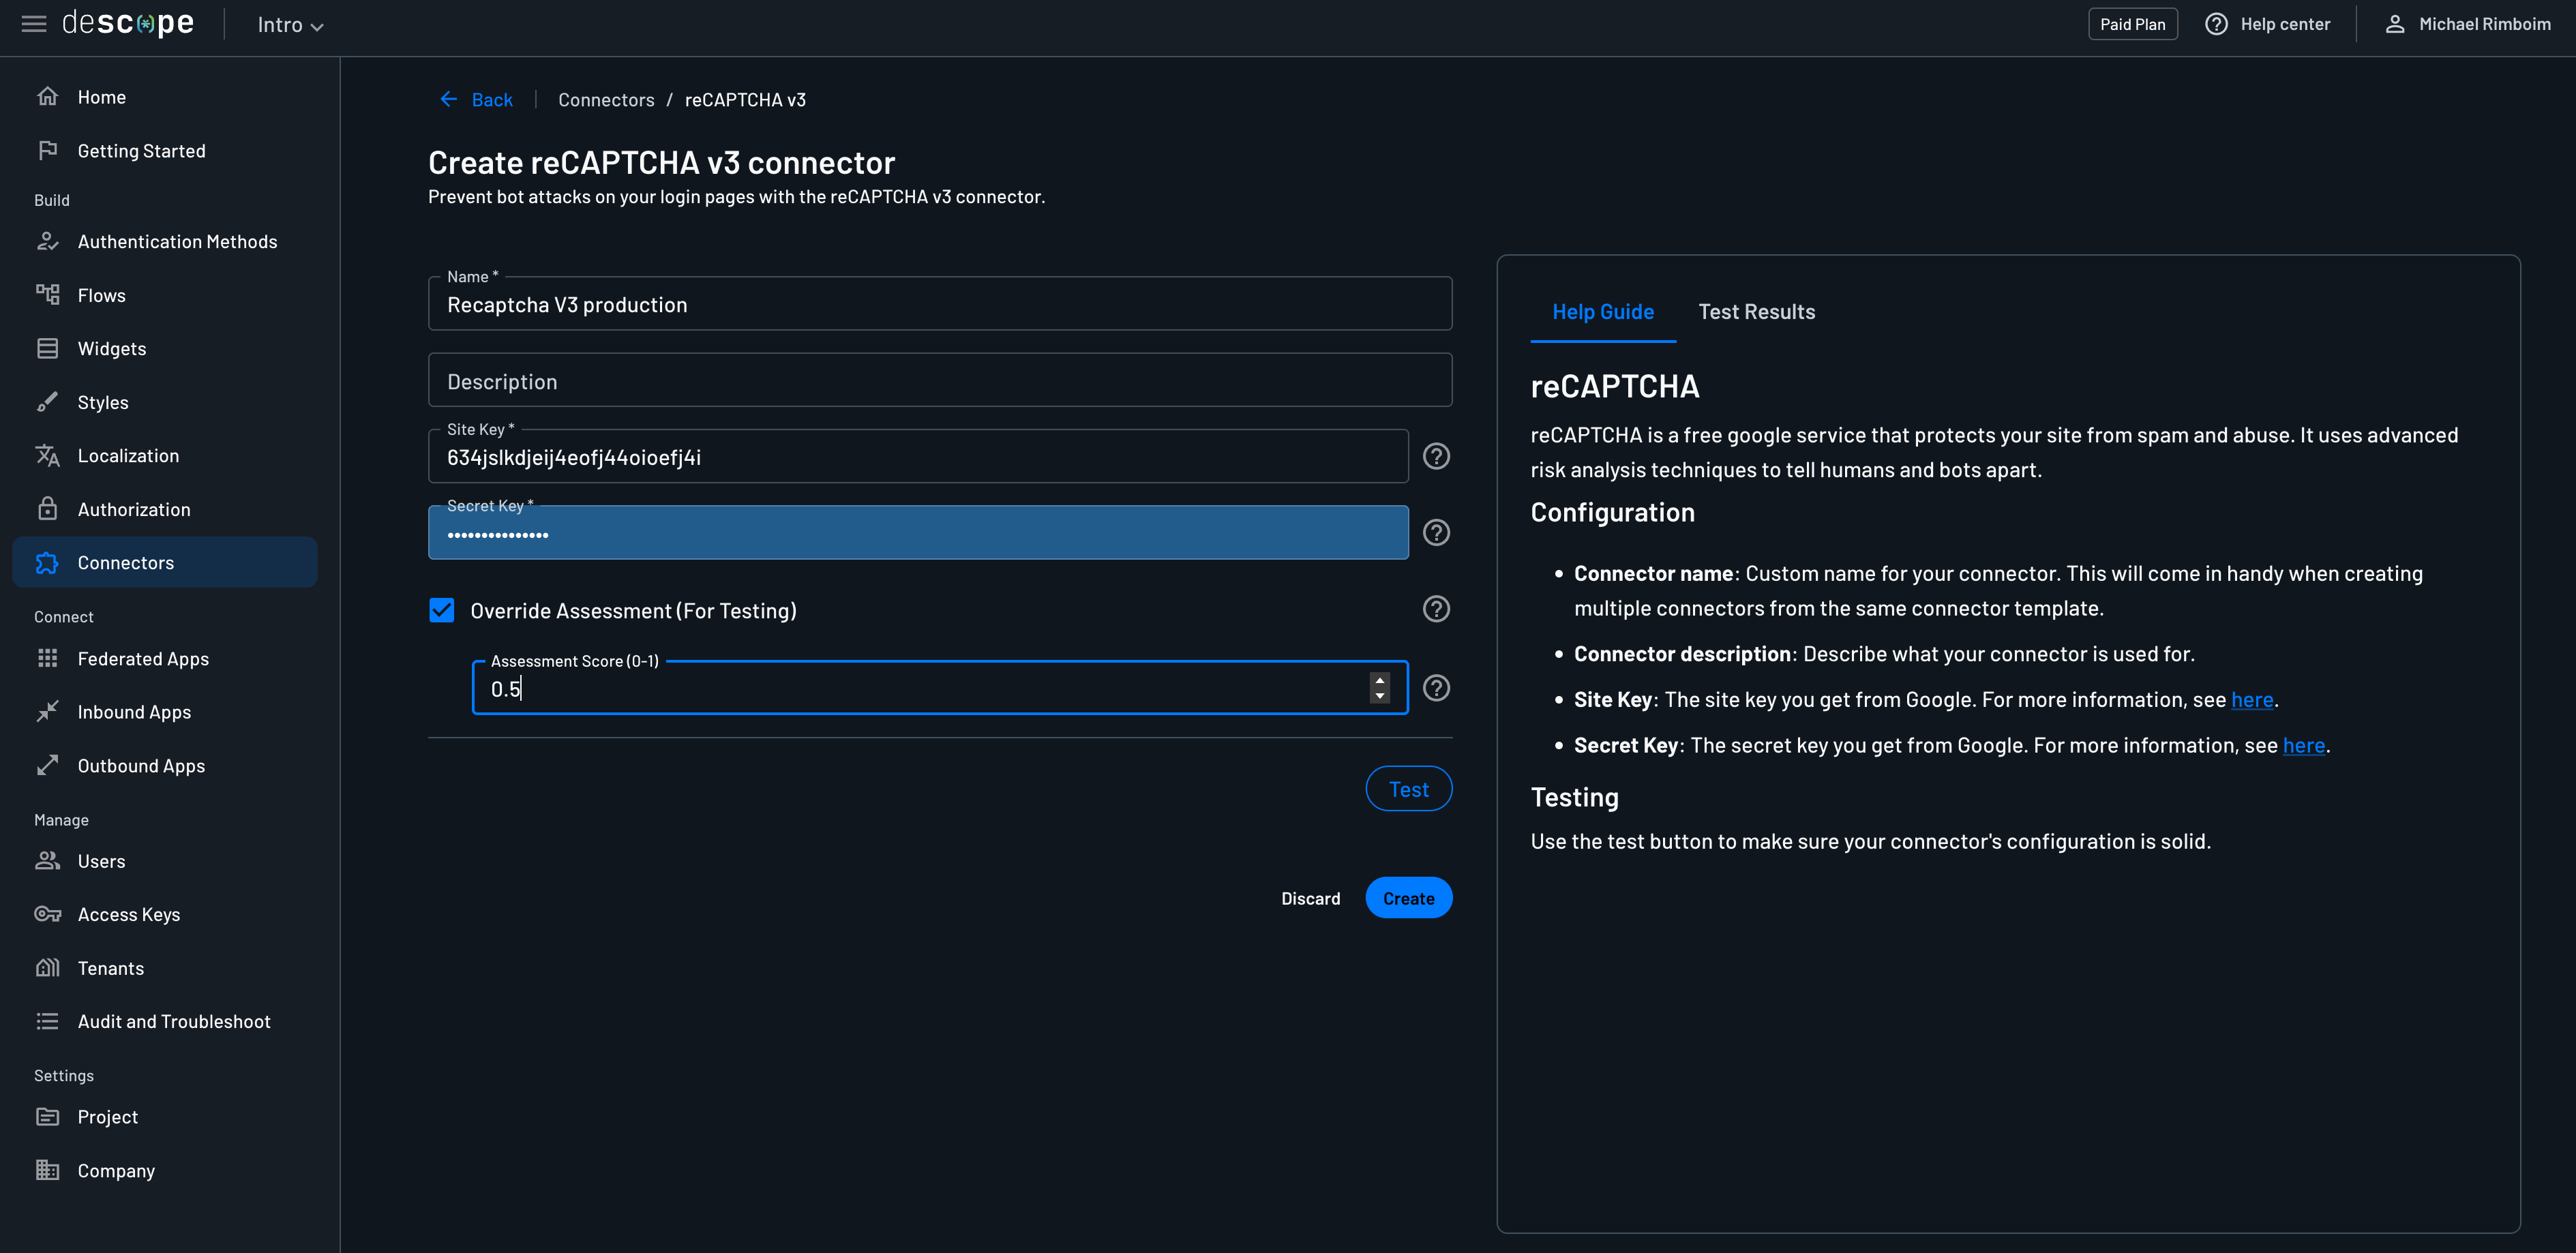
Task: Click the Connectors puzzle icon
Action: [x=47, y=563]
